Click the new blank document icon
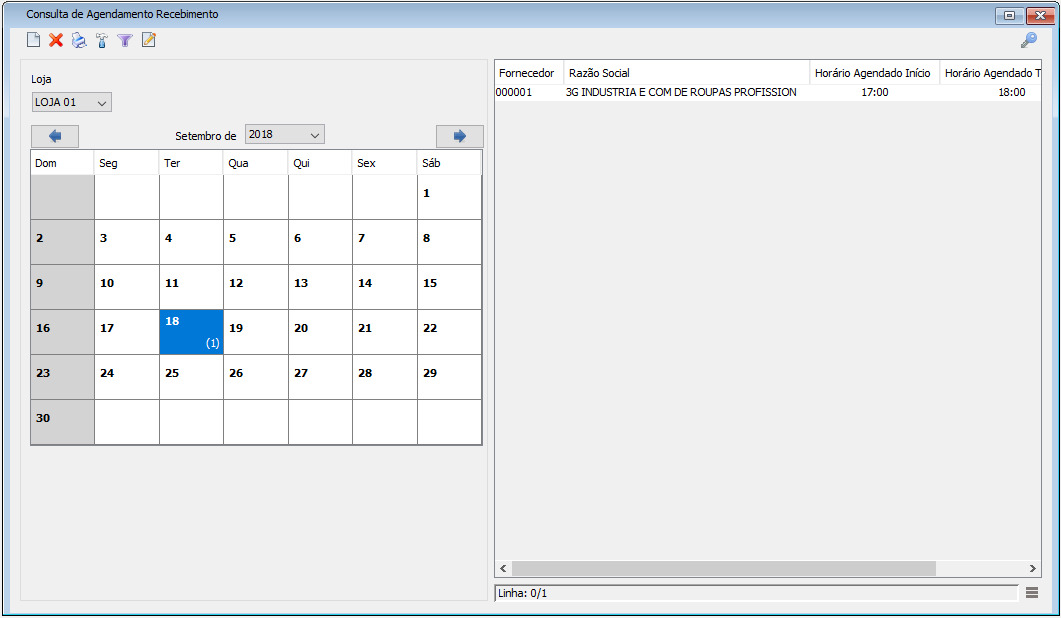Image resolution: width=1061 pixels, height=618 pixels. click(33, 41)
